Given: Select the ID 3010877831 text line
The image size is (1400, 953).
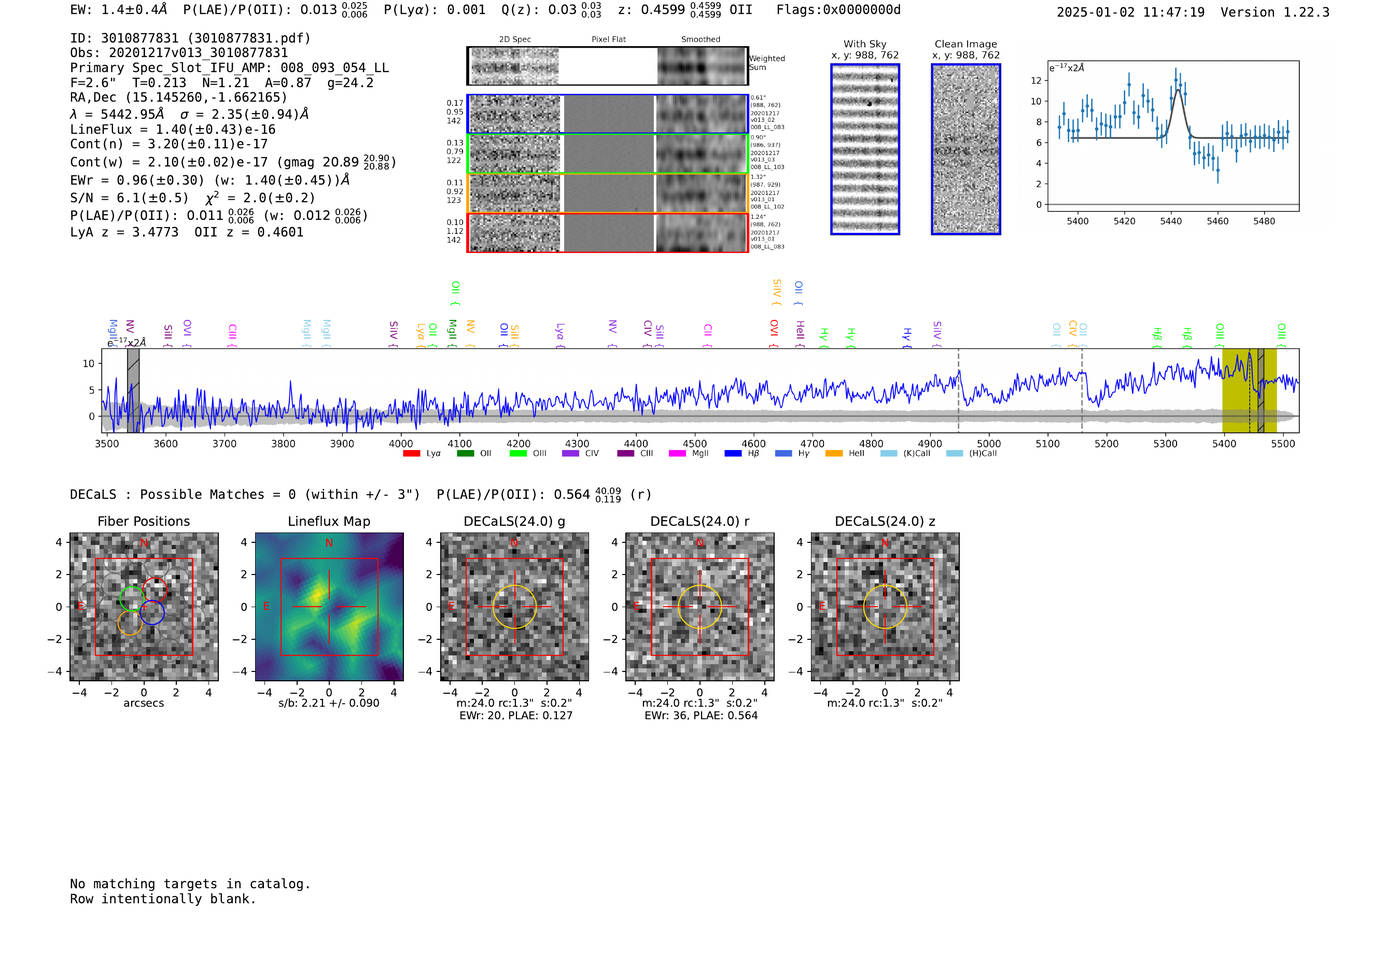Looking at the screenshot, I should click(x=190, y=38).
